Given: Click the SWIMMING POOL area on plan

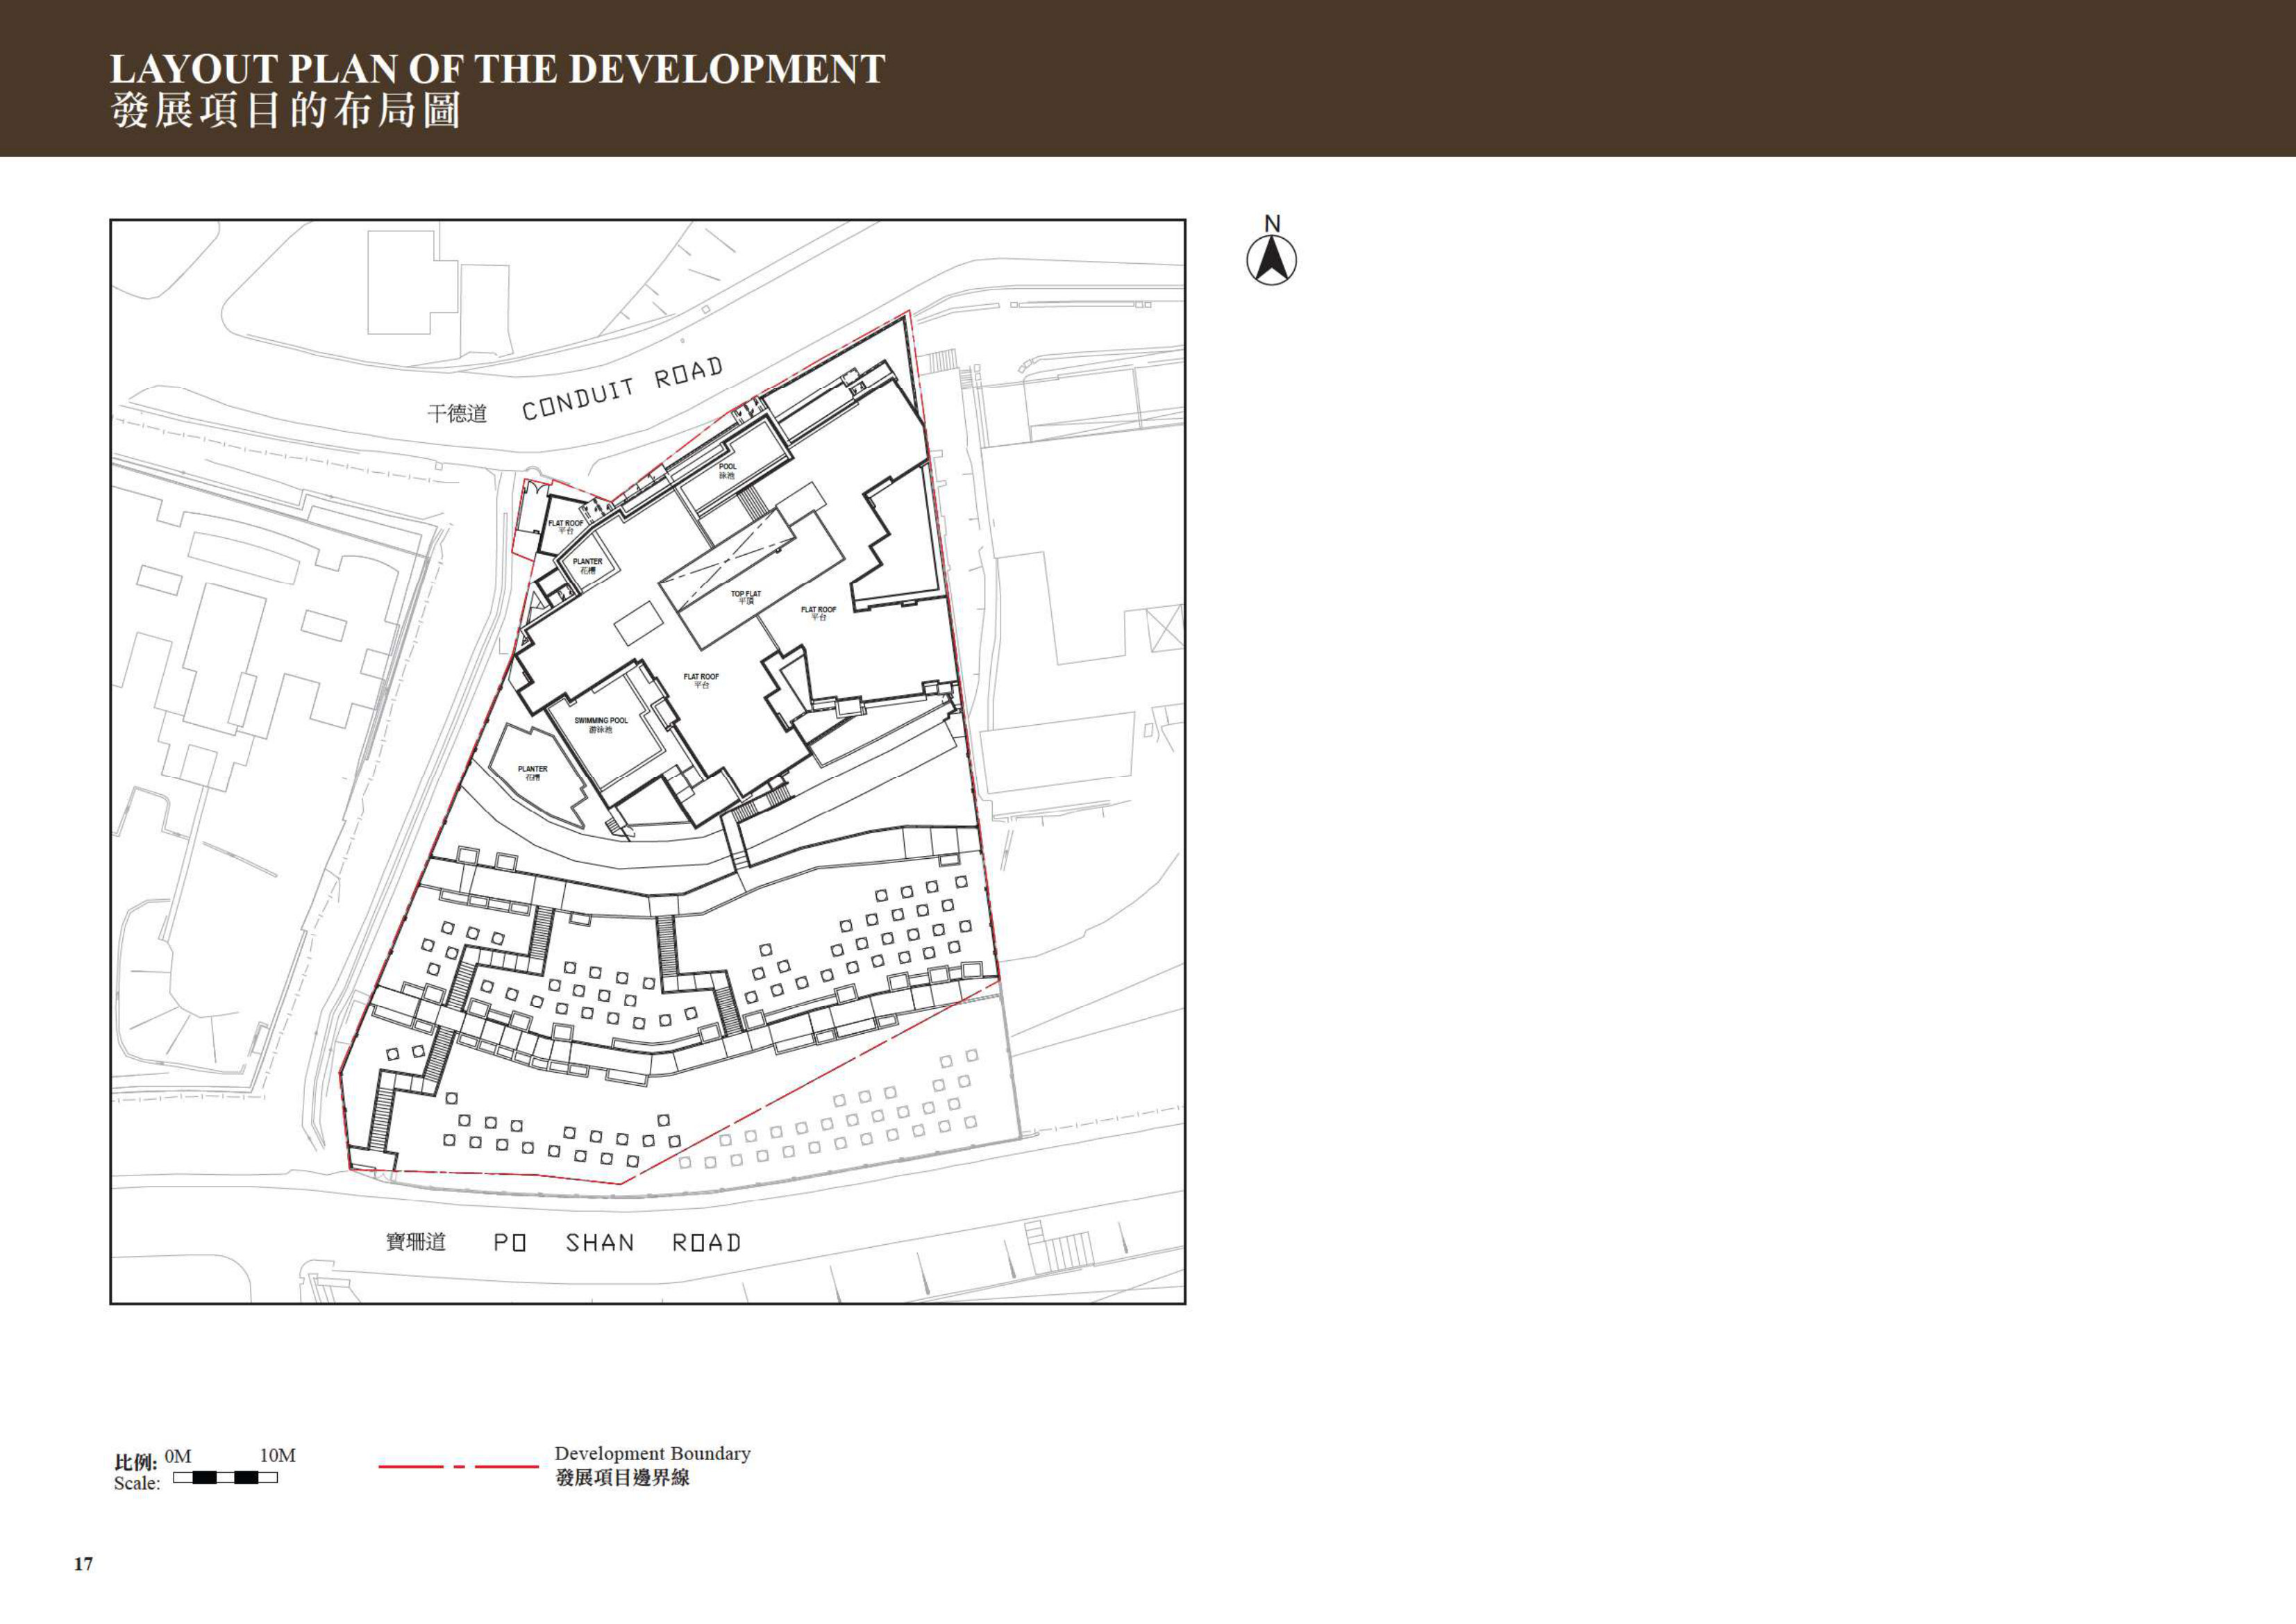Looking at the screenshot, I should click(x=601, y=725).
